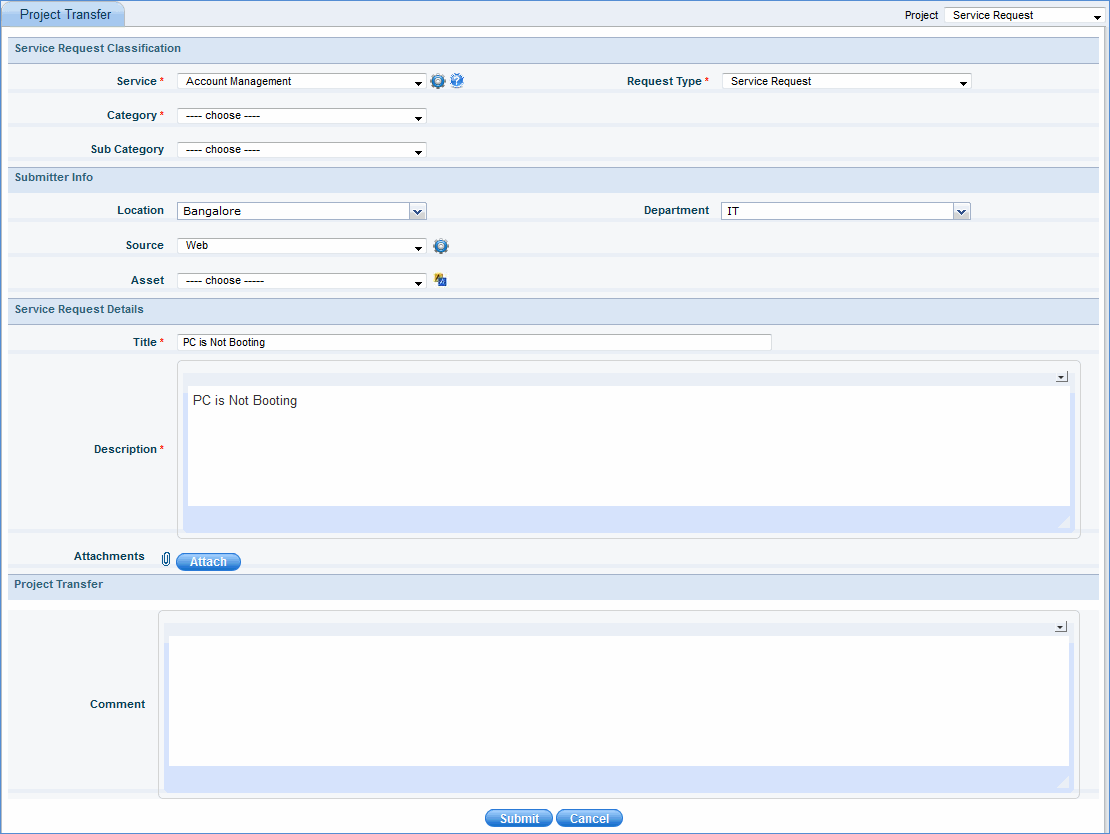Image resolution: width=1110 pixels, height=834 pixels.
Task: Click the asset lookup icon beside Asset
Action: click(440, 281)
